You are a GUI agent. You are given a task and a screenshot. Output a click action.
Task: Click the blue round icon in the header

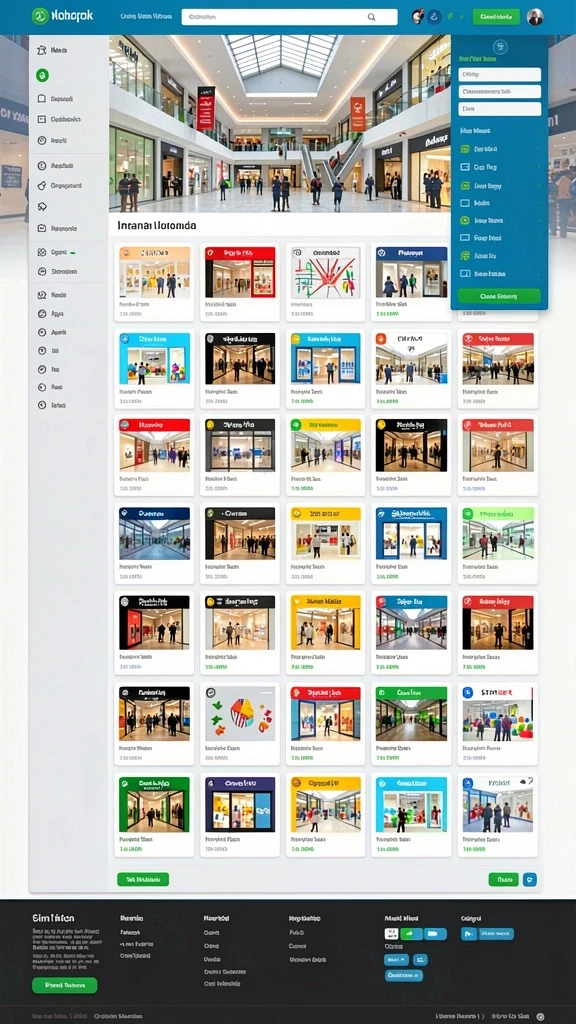(x=434, y=17)
